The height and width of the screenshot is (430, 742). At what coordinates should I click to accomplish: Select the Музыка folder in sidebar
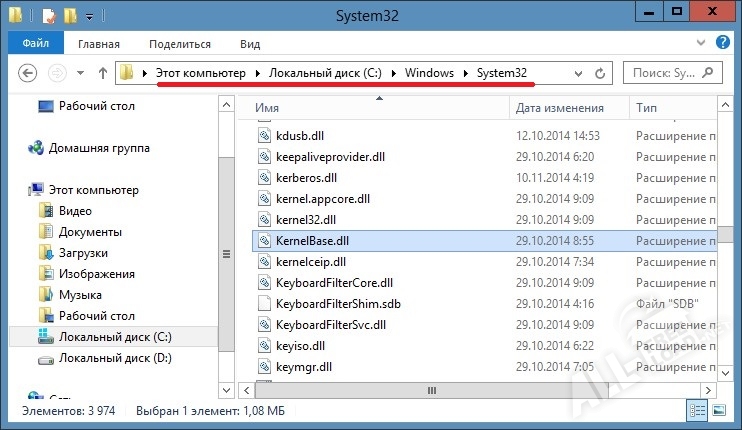coord(80,295)
